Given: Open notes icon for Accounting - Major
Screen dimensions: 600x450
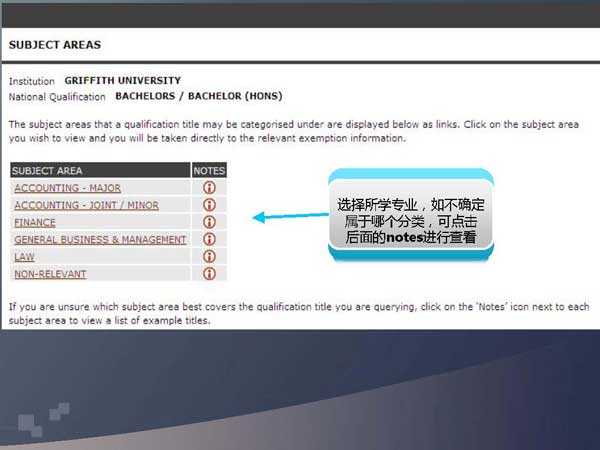Looking at the screenshot, I should [x=209, y=187].
